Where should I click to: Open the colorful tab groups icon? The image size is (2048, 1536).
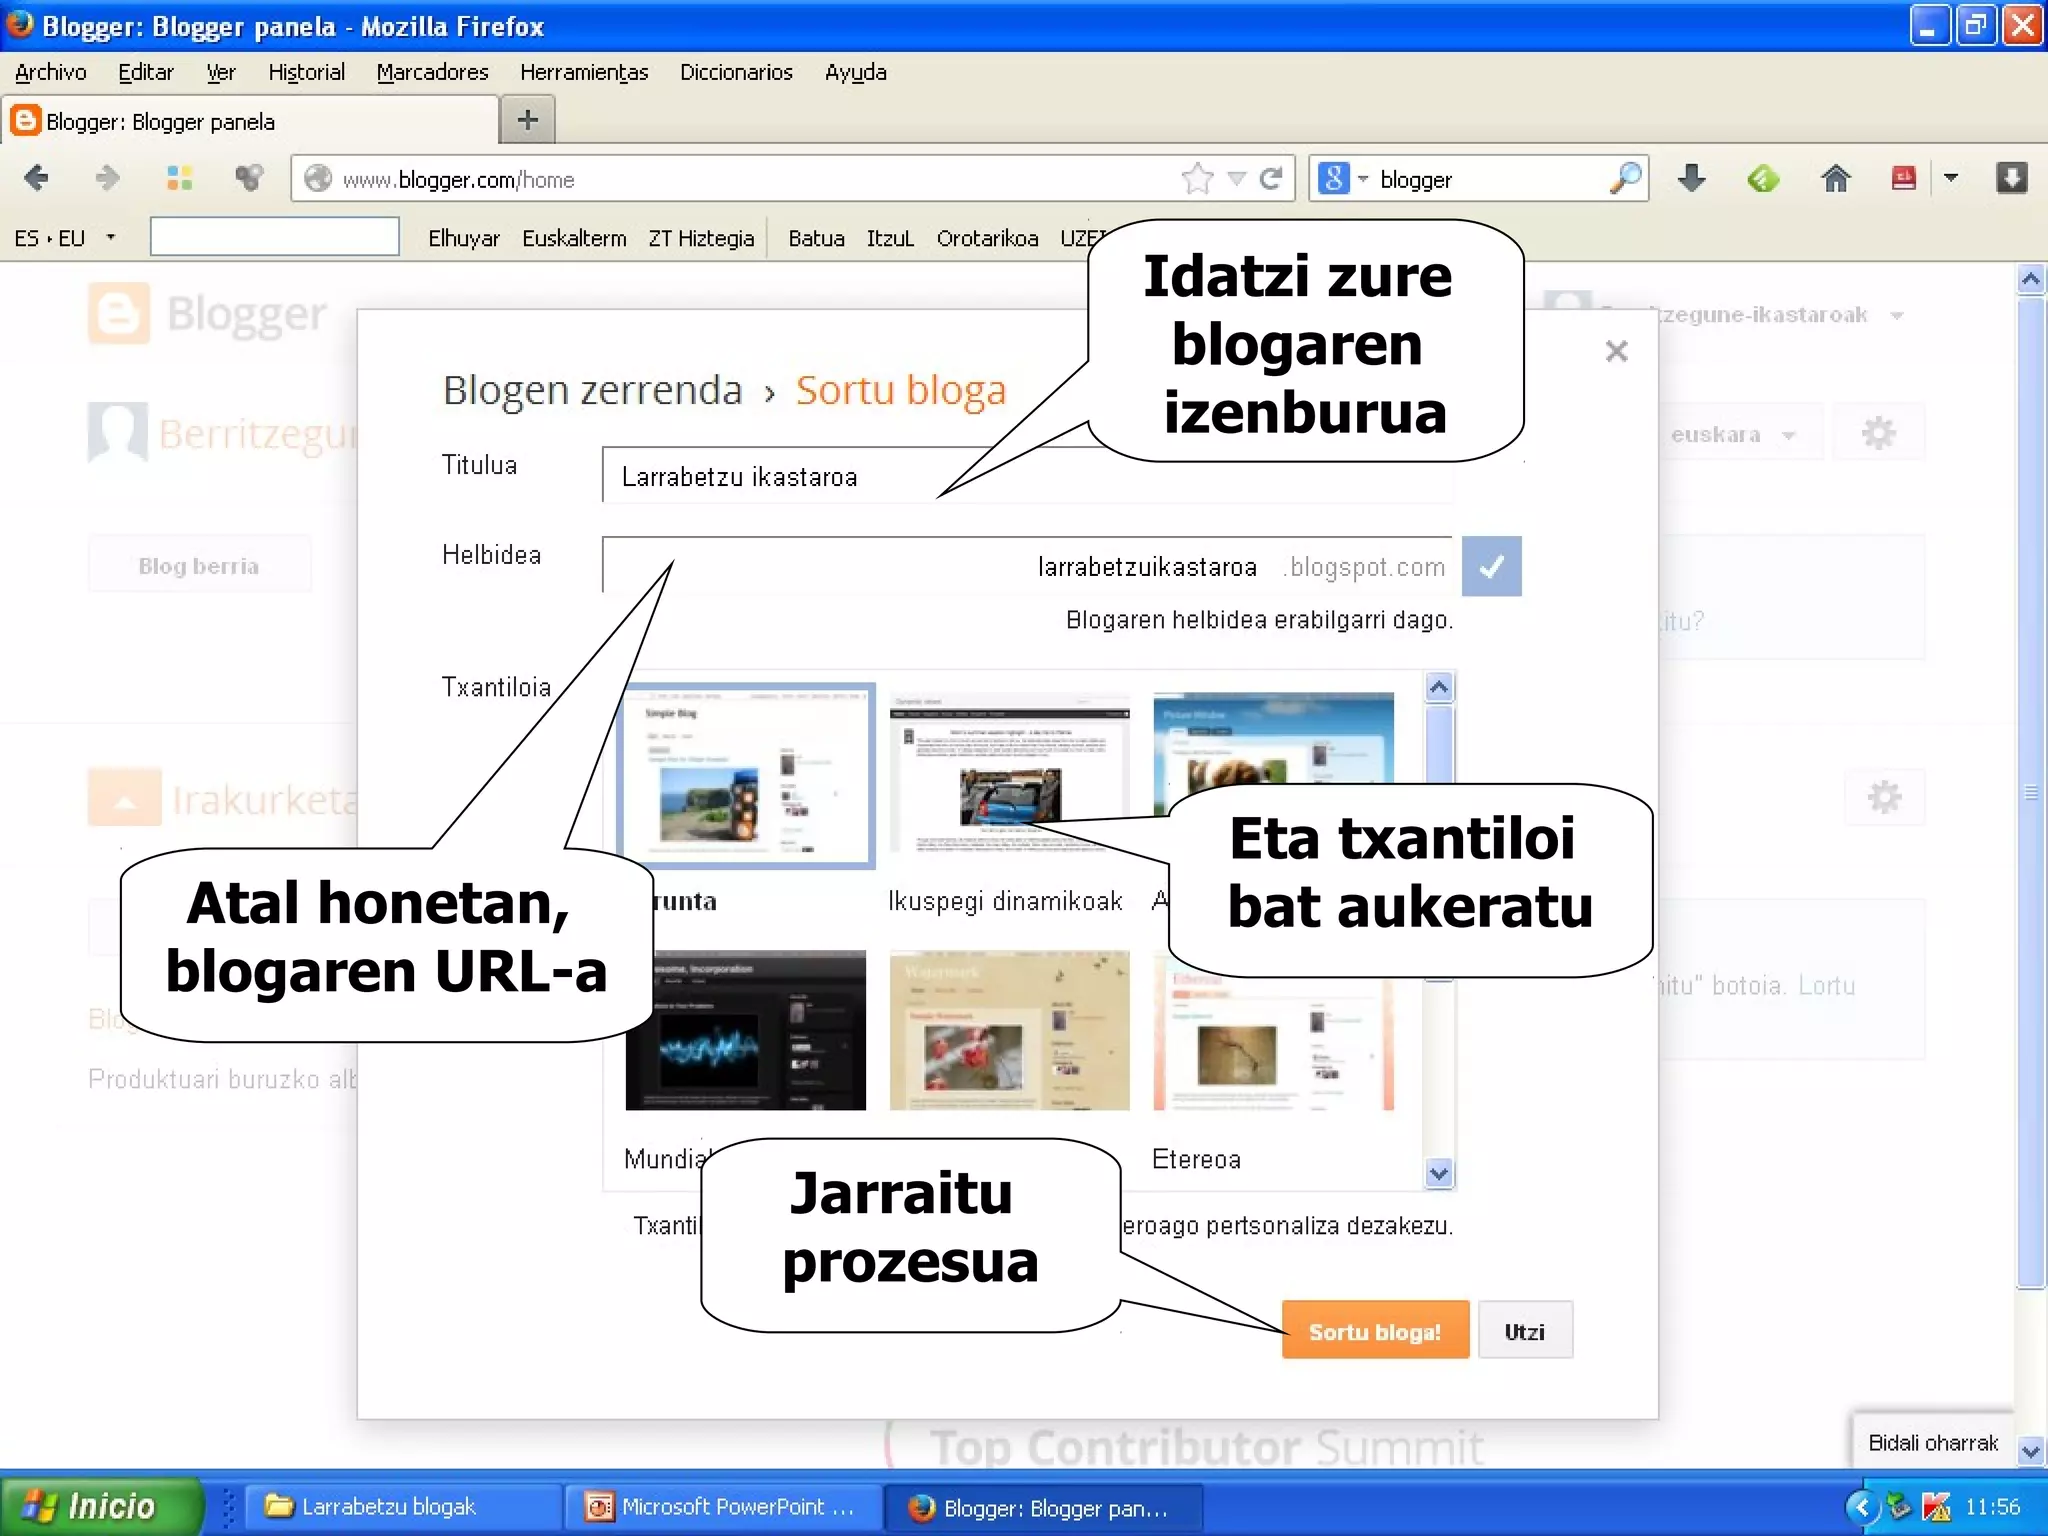point(179,178)
